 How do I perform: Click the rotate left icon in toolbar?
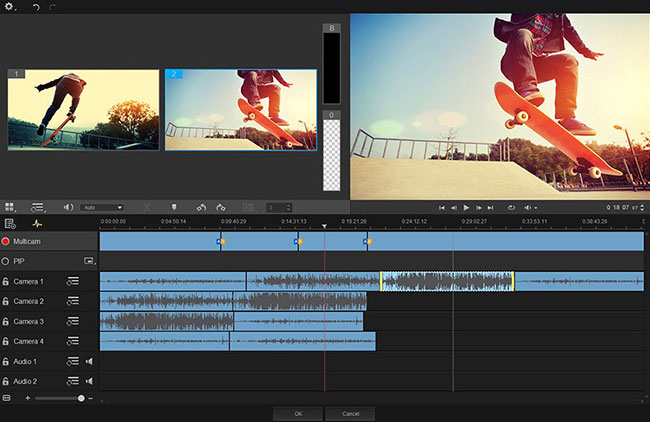[x=201, y=207]
